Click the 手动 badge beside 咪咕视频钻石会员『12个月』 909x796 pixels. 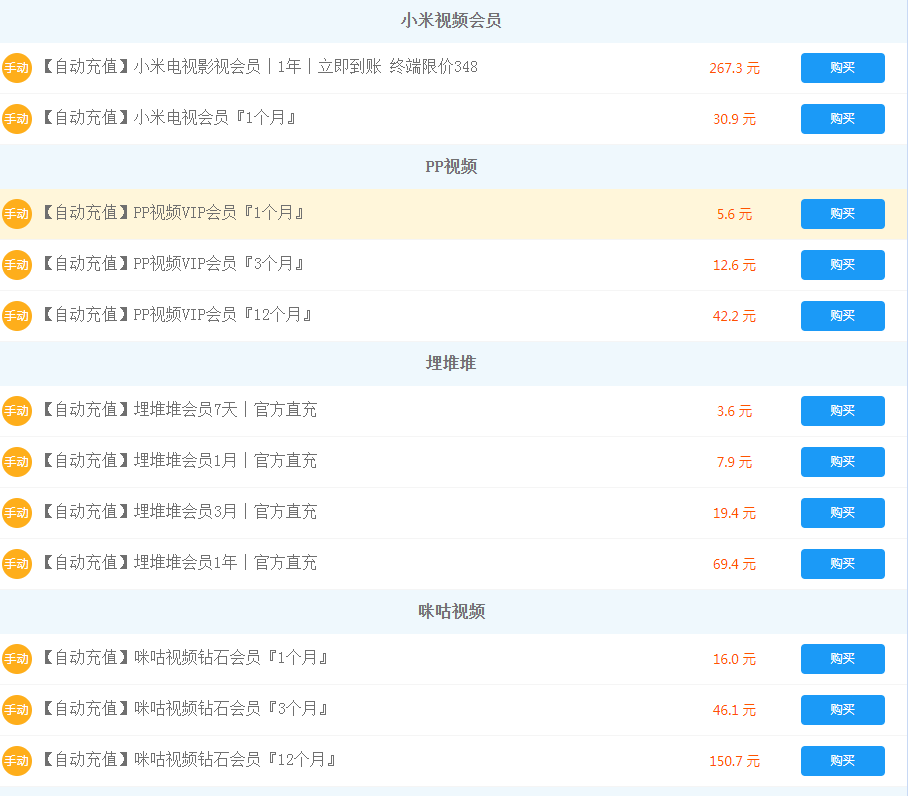(x=16, y=761)
